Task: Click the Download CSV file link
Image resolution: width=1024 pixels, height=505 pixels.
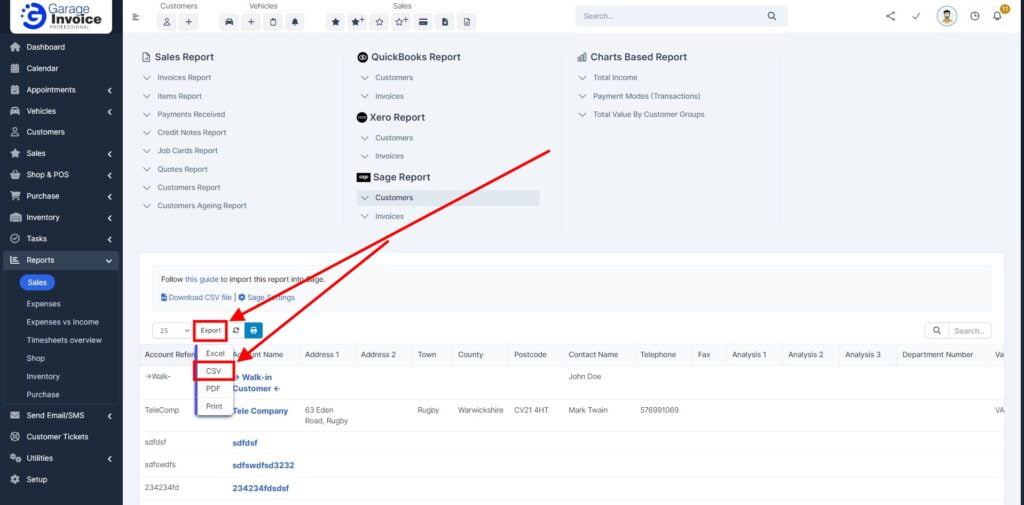Action: pyautogui.click(x=197, y=297)
